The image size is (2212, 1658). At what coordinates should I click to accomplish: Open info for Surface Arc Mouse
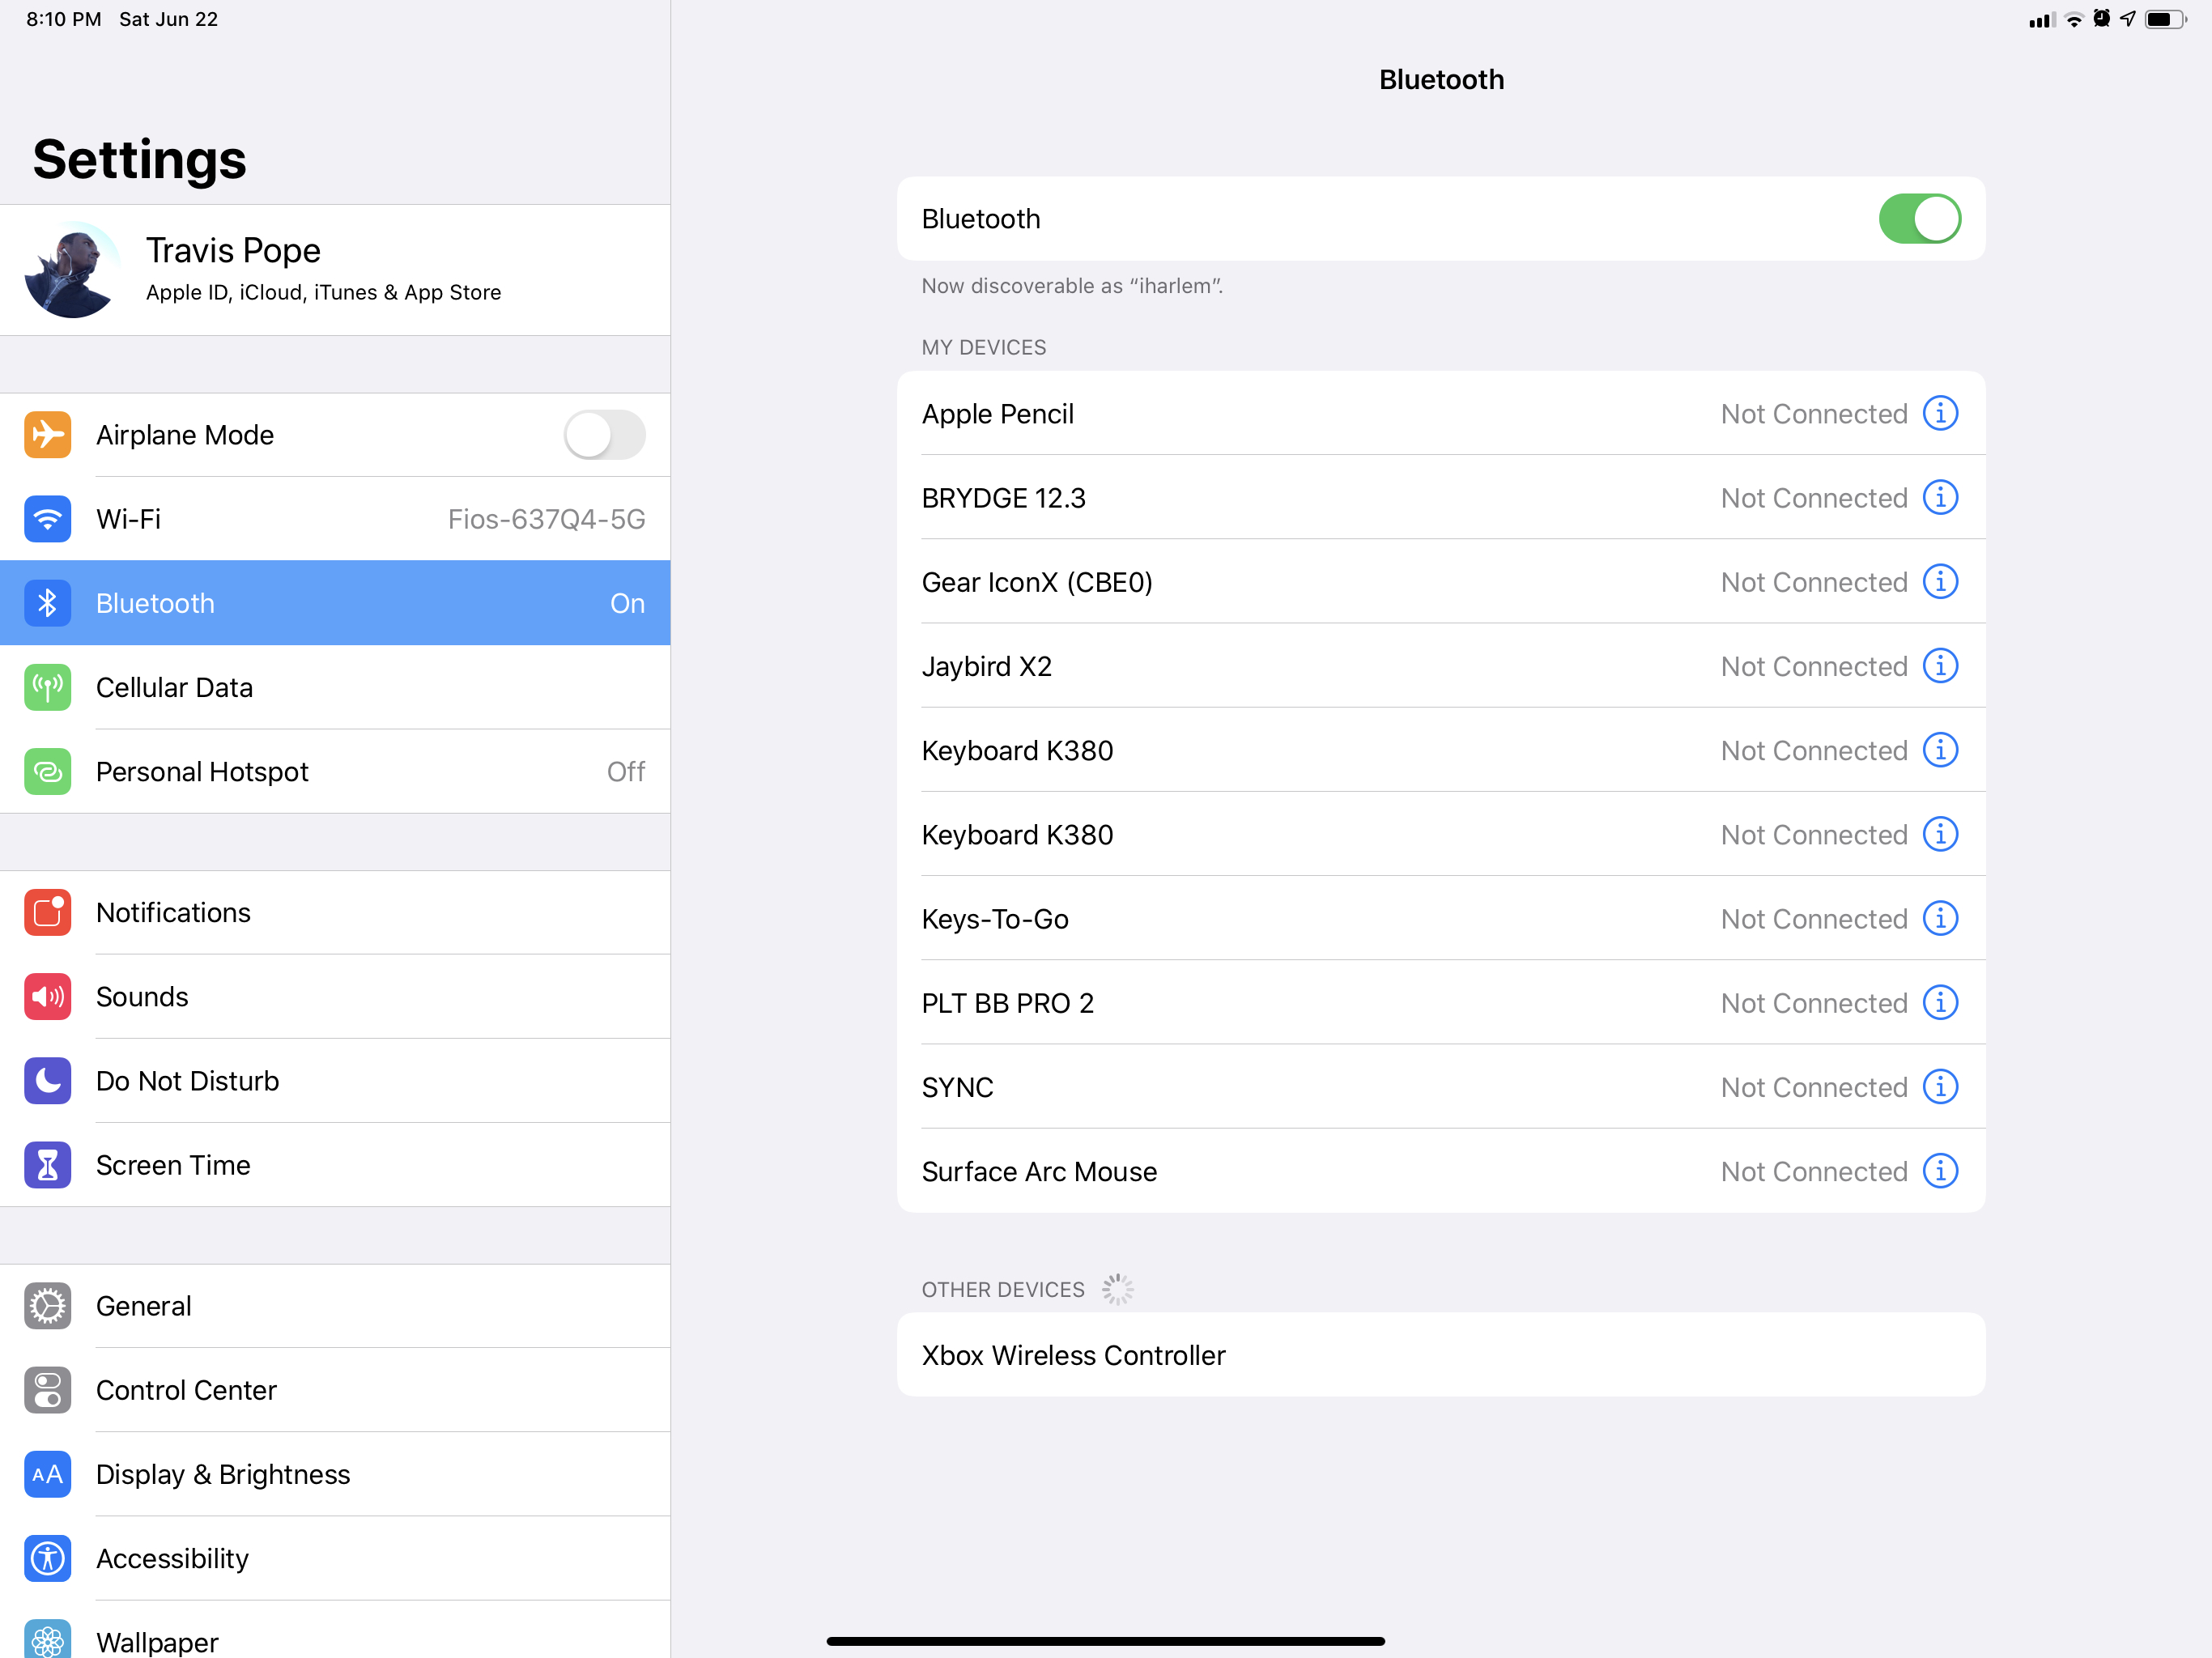point(1940,1170)
